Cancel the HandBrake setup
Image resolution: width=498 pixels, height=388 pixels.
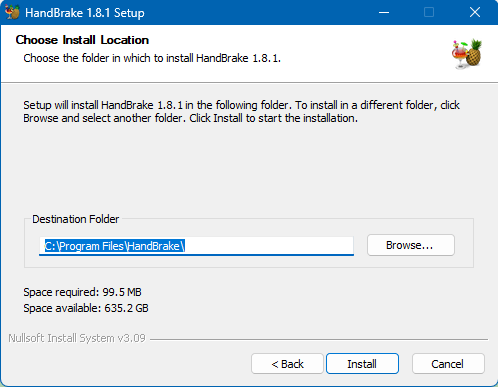click(x=448, y=364)
